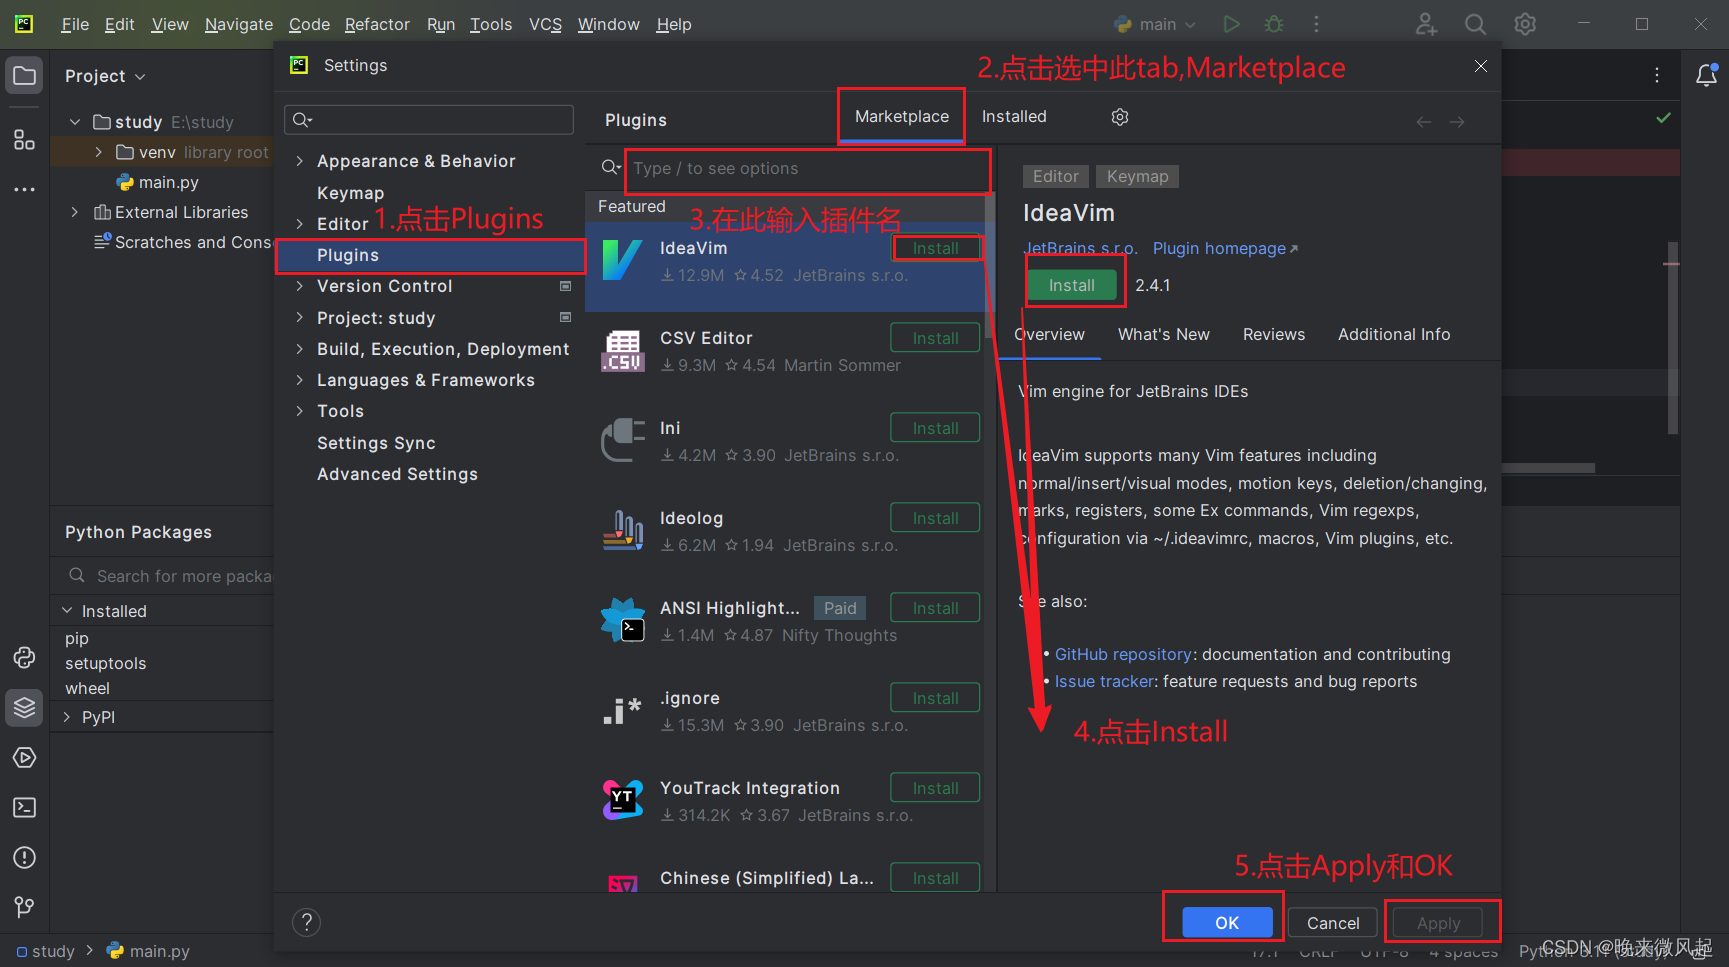Image resolution: width=1729 pixels, height=967 pixels.
Task: Select the CSV Editor plugin icon
Action: point(622,351)
